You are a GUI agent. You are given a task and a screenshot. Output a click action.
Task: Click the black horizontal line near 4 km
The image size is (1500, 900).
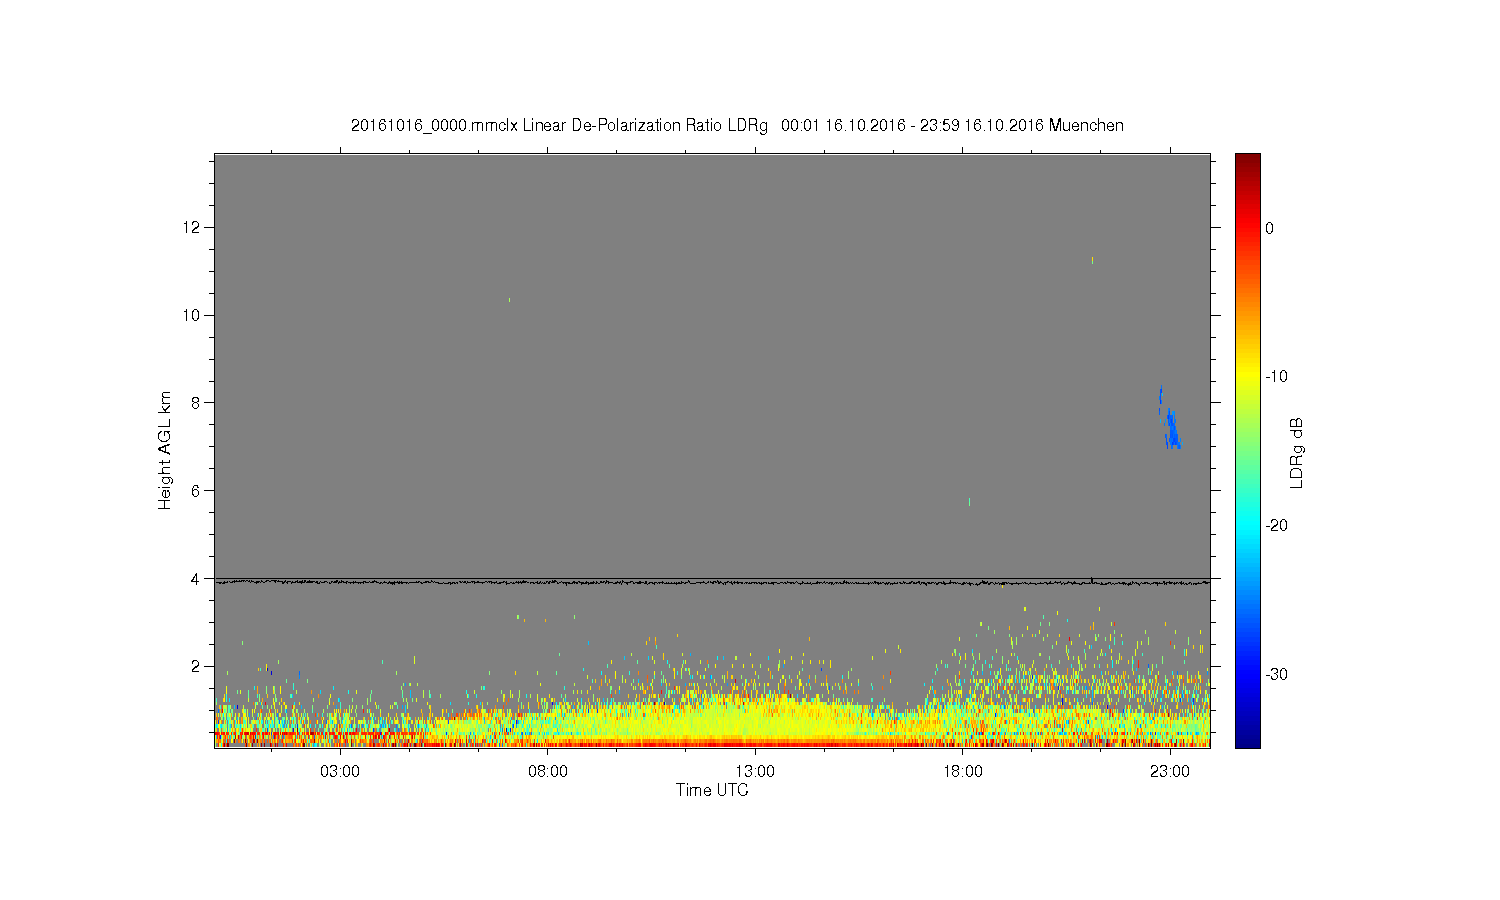point(712,581)
